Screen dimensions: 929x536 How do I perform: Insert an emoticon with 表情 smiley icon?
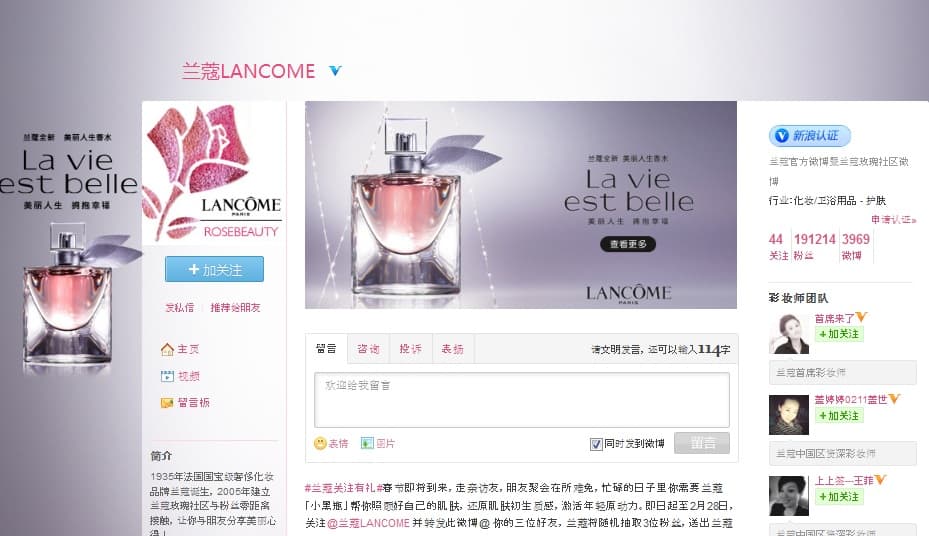coord(320,443)
